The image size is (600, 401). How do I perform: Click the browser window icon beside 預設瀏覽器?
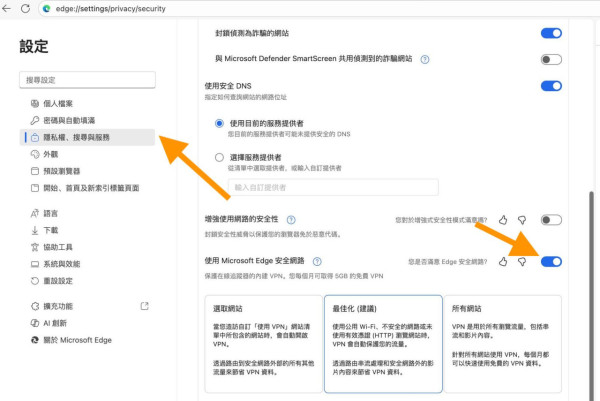click(35, 171)
